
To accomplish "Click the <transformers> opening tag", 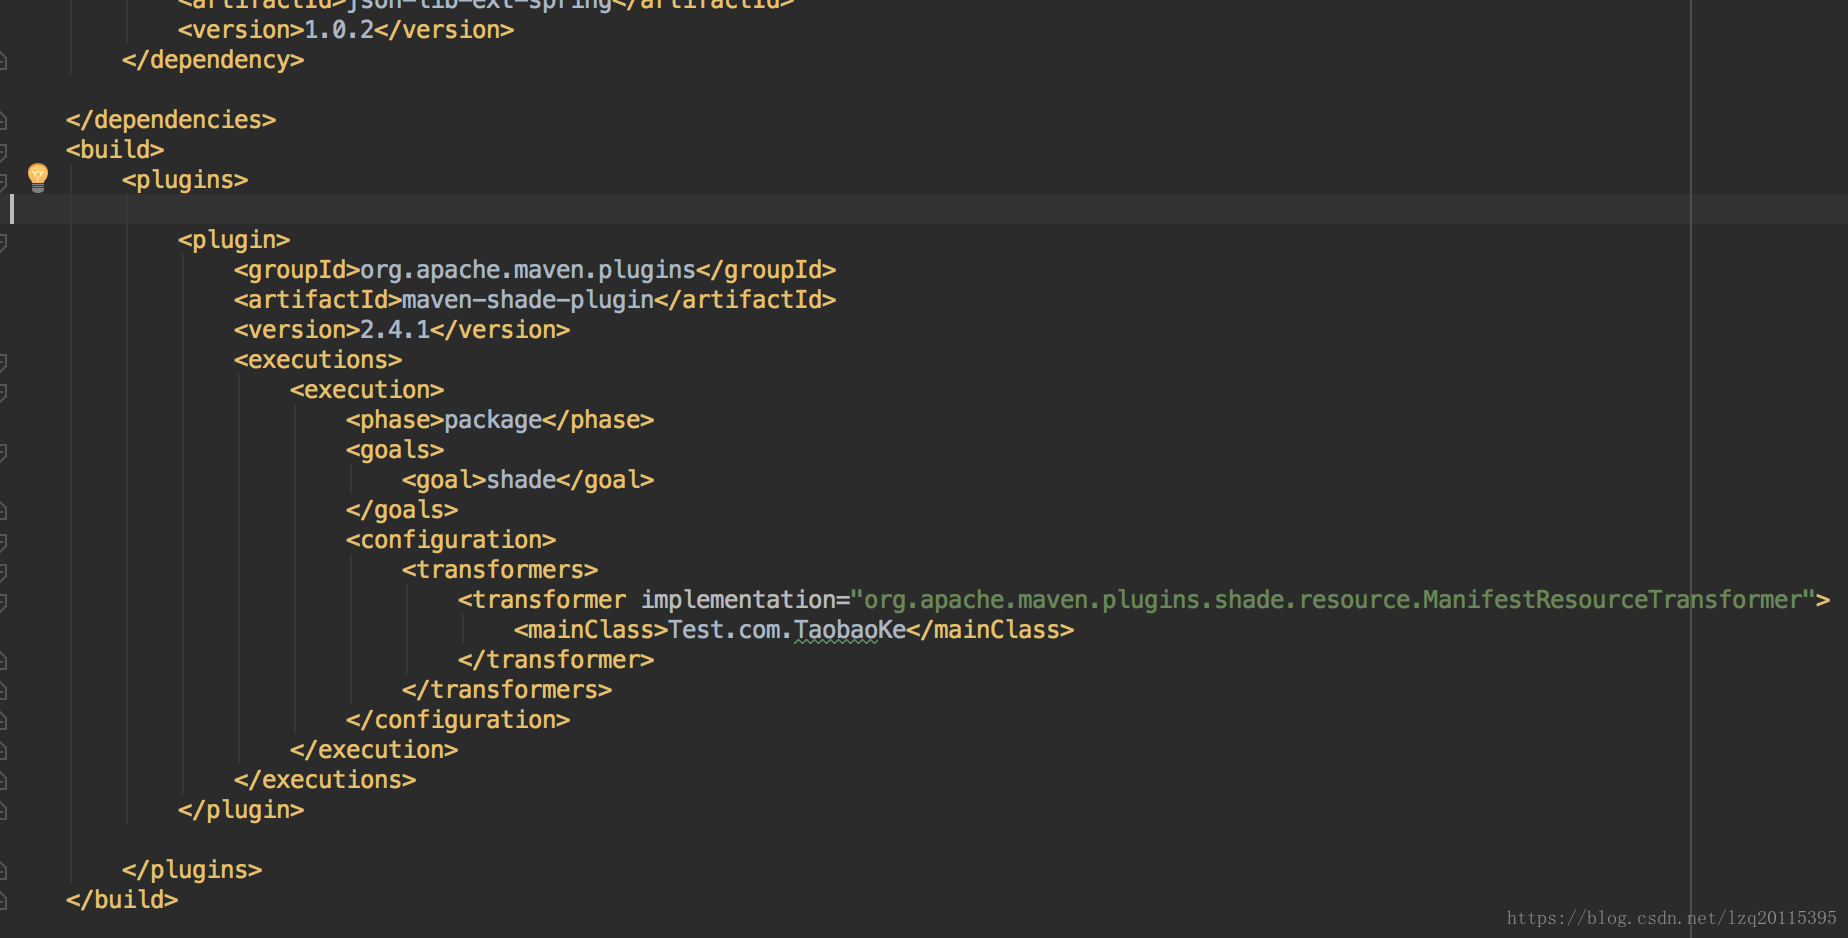I will (500, 570).
